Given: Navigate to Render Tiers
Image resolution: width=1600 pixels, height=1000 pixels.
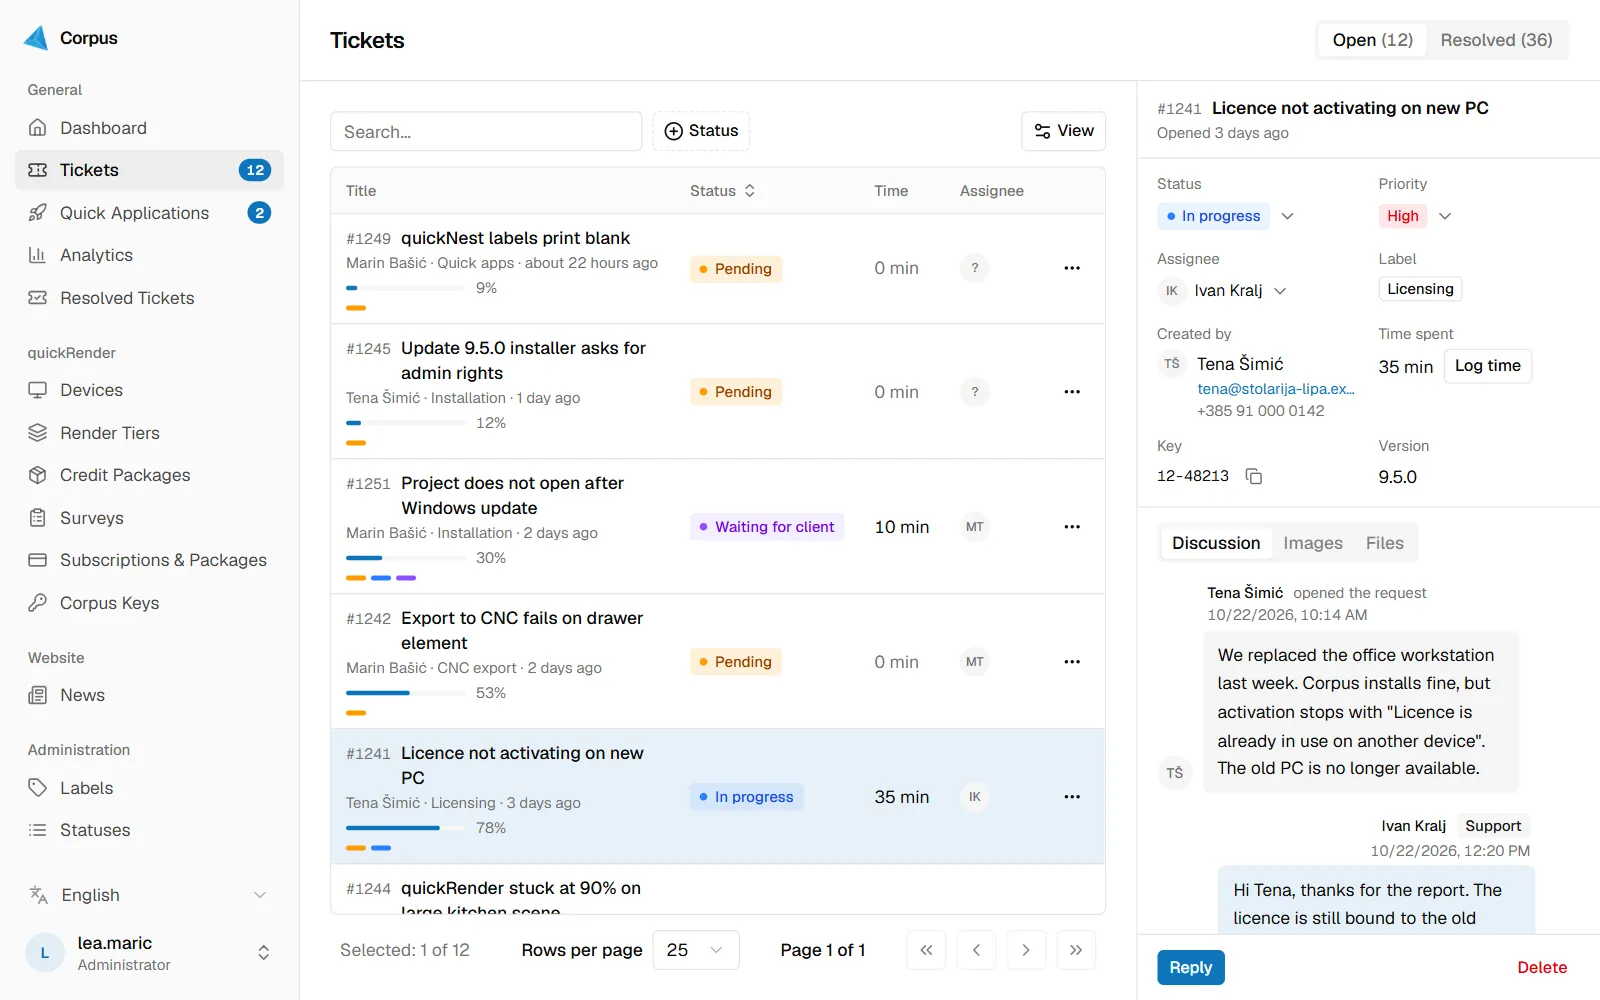Looking at the screenshot, I should coord(149,433).
